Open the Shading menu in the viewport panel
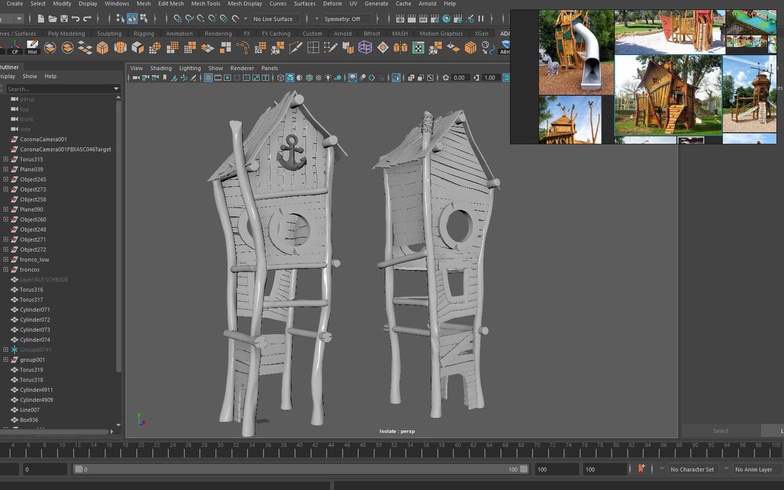784x490 pixels. coord(160,68)
